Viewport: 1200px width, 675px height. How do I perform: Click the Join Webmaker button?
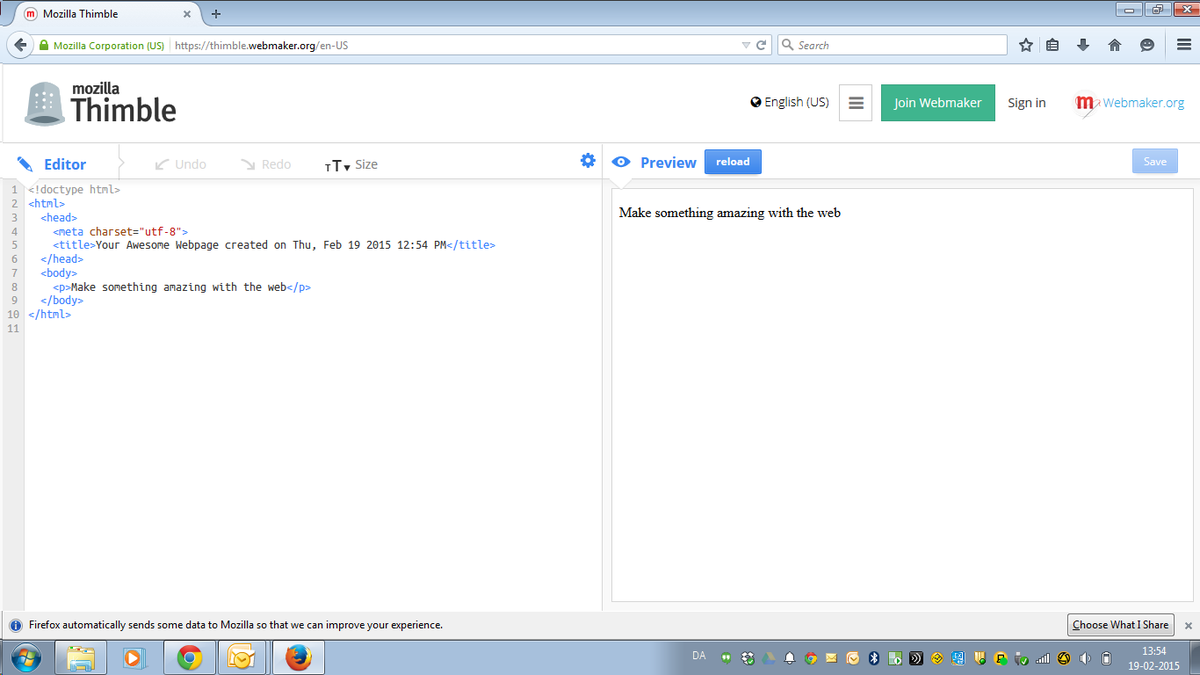click(x=938, y=103)
